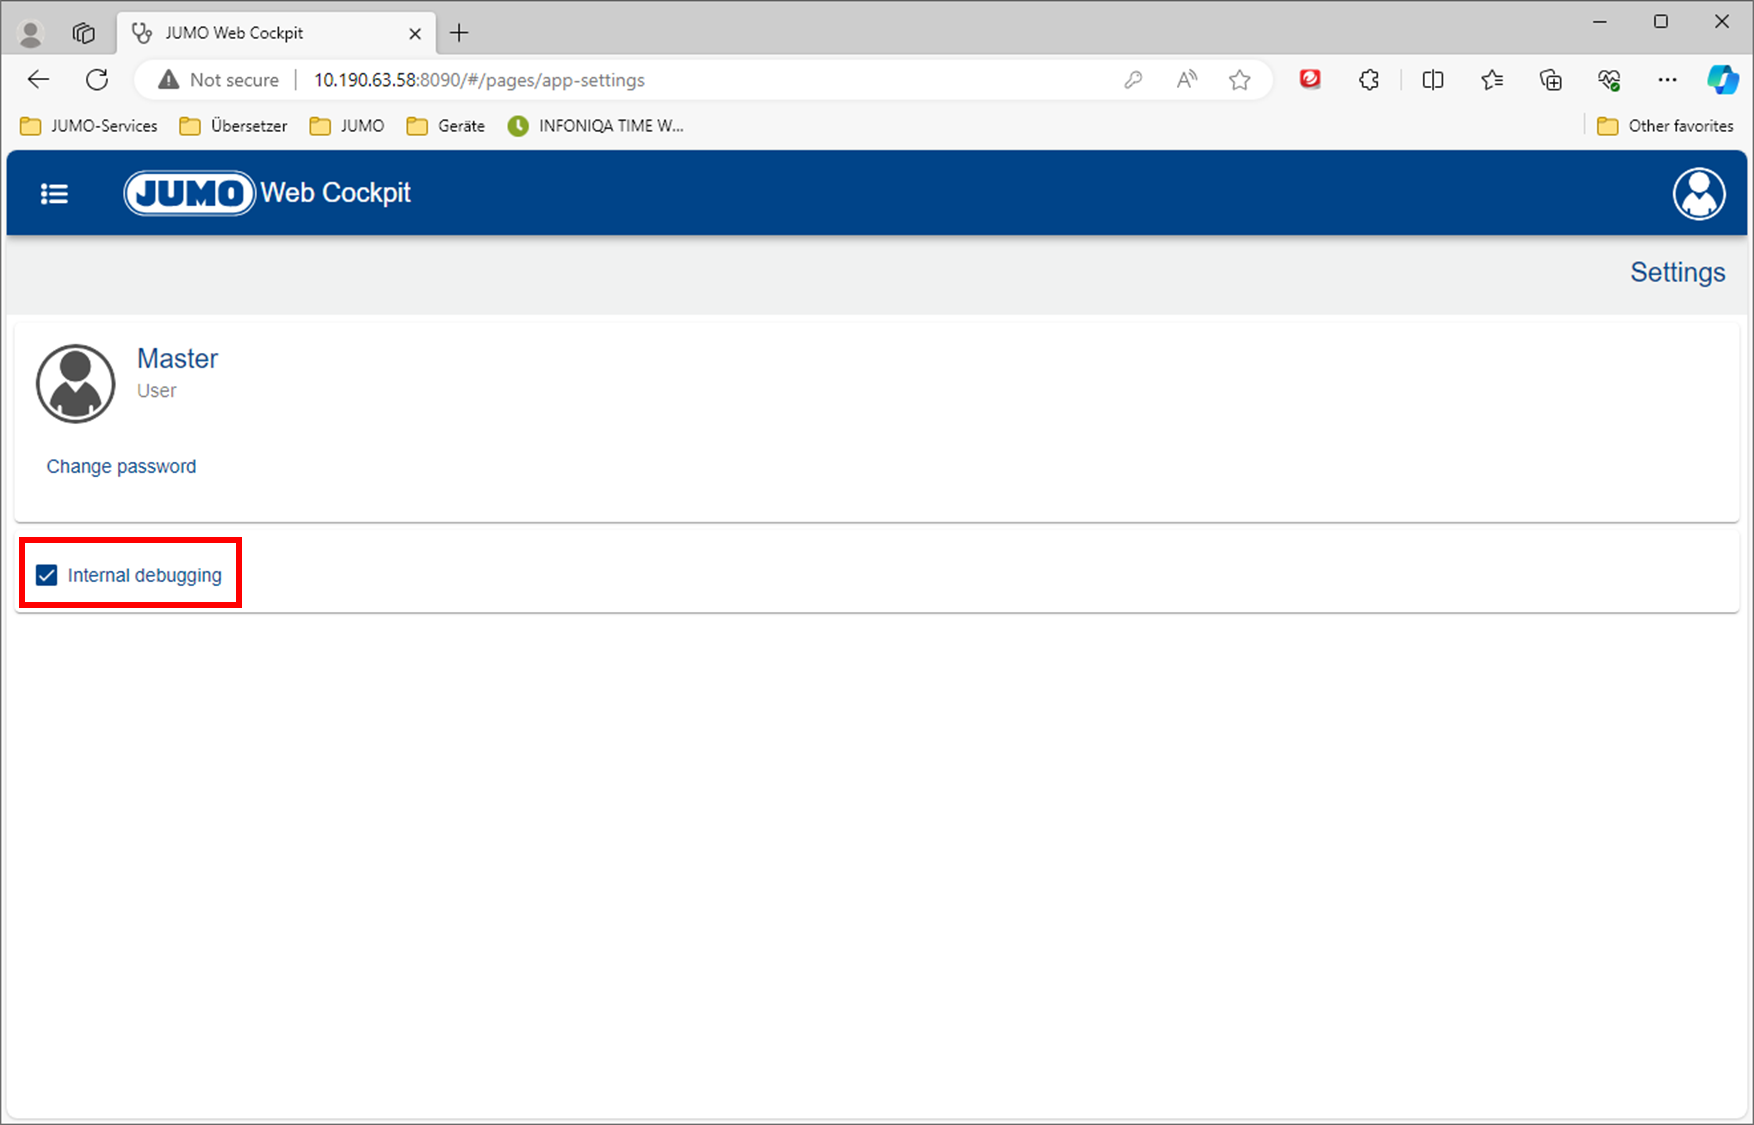This screenshot has height=1125, width=1754.
Task: Add this page to favorites star
Action: pyautogui.click(x=1240, y=80)
